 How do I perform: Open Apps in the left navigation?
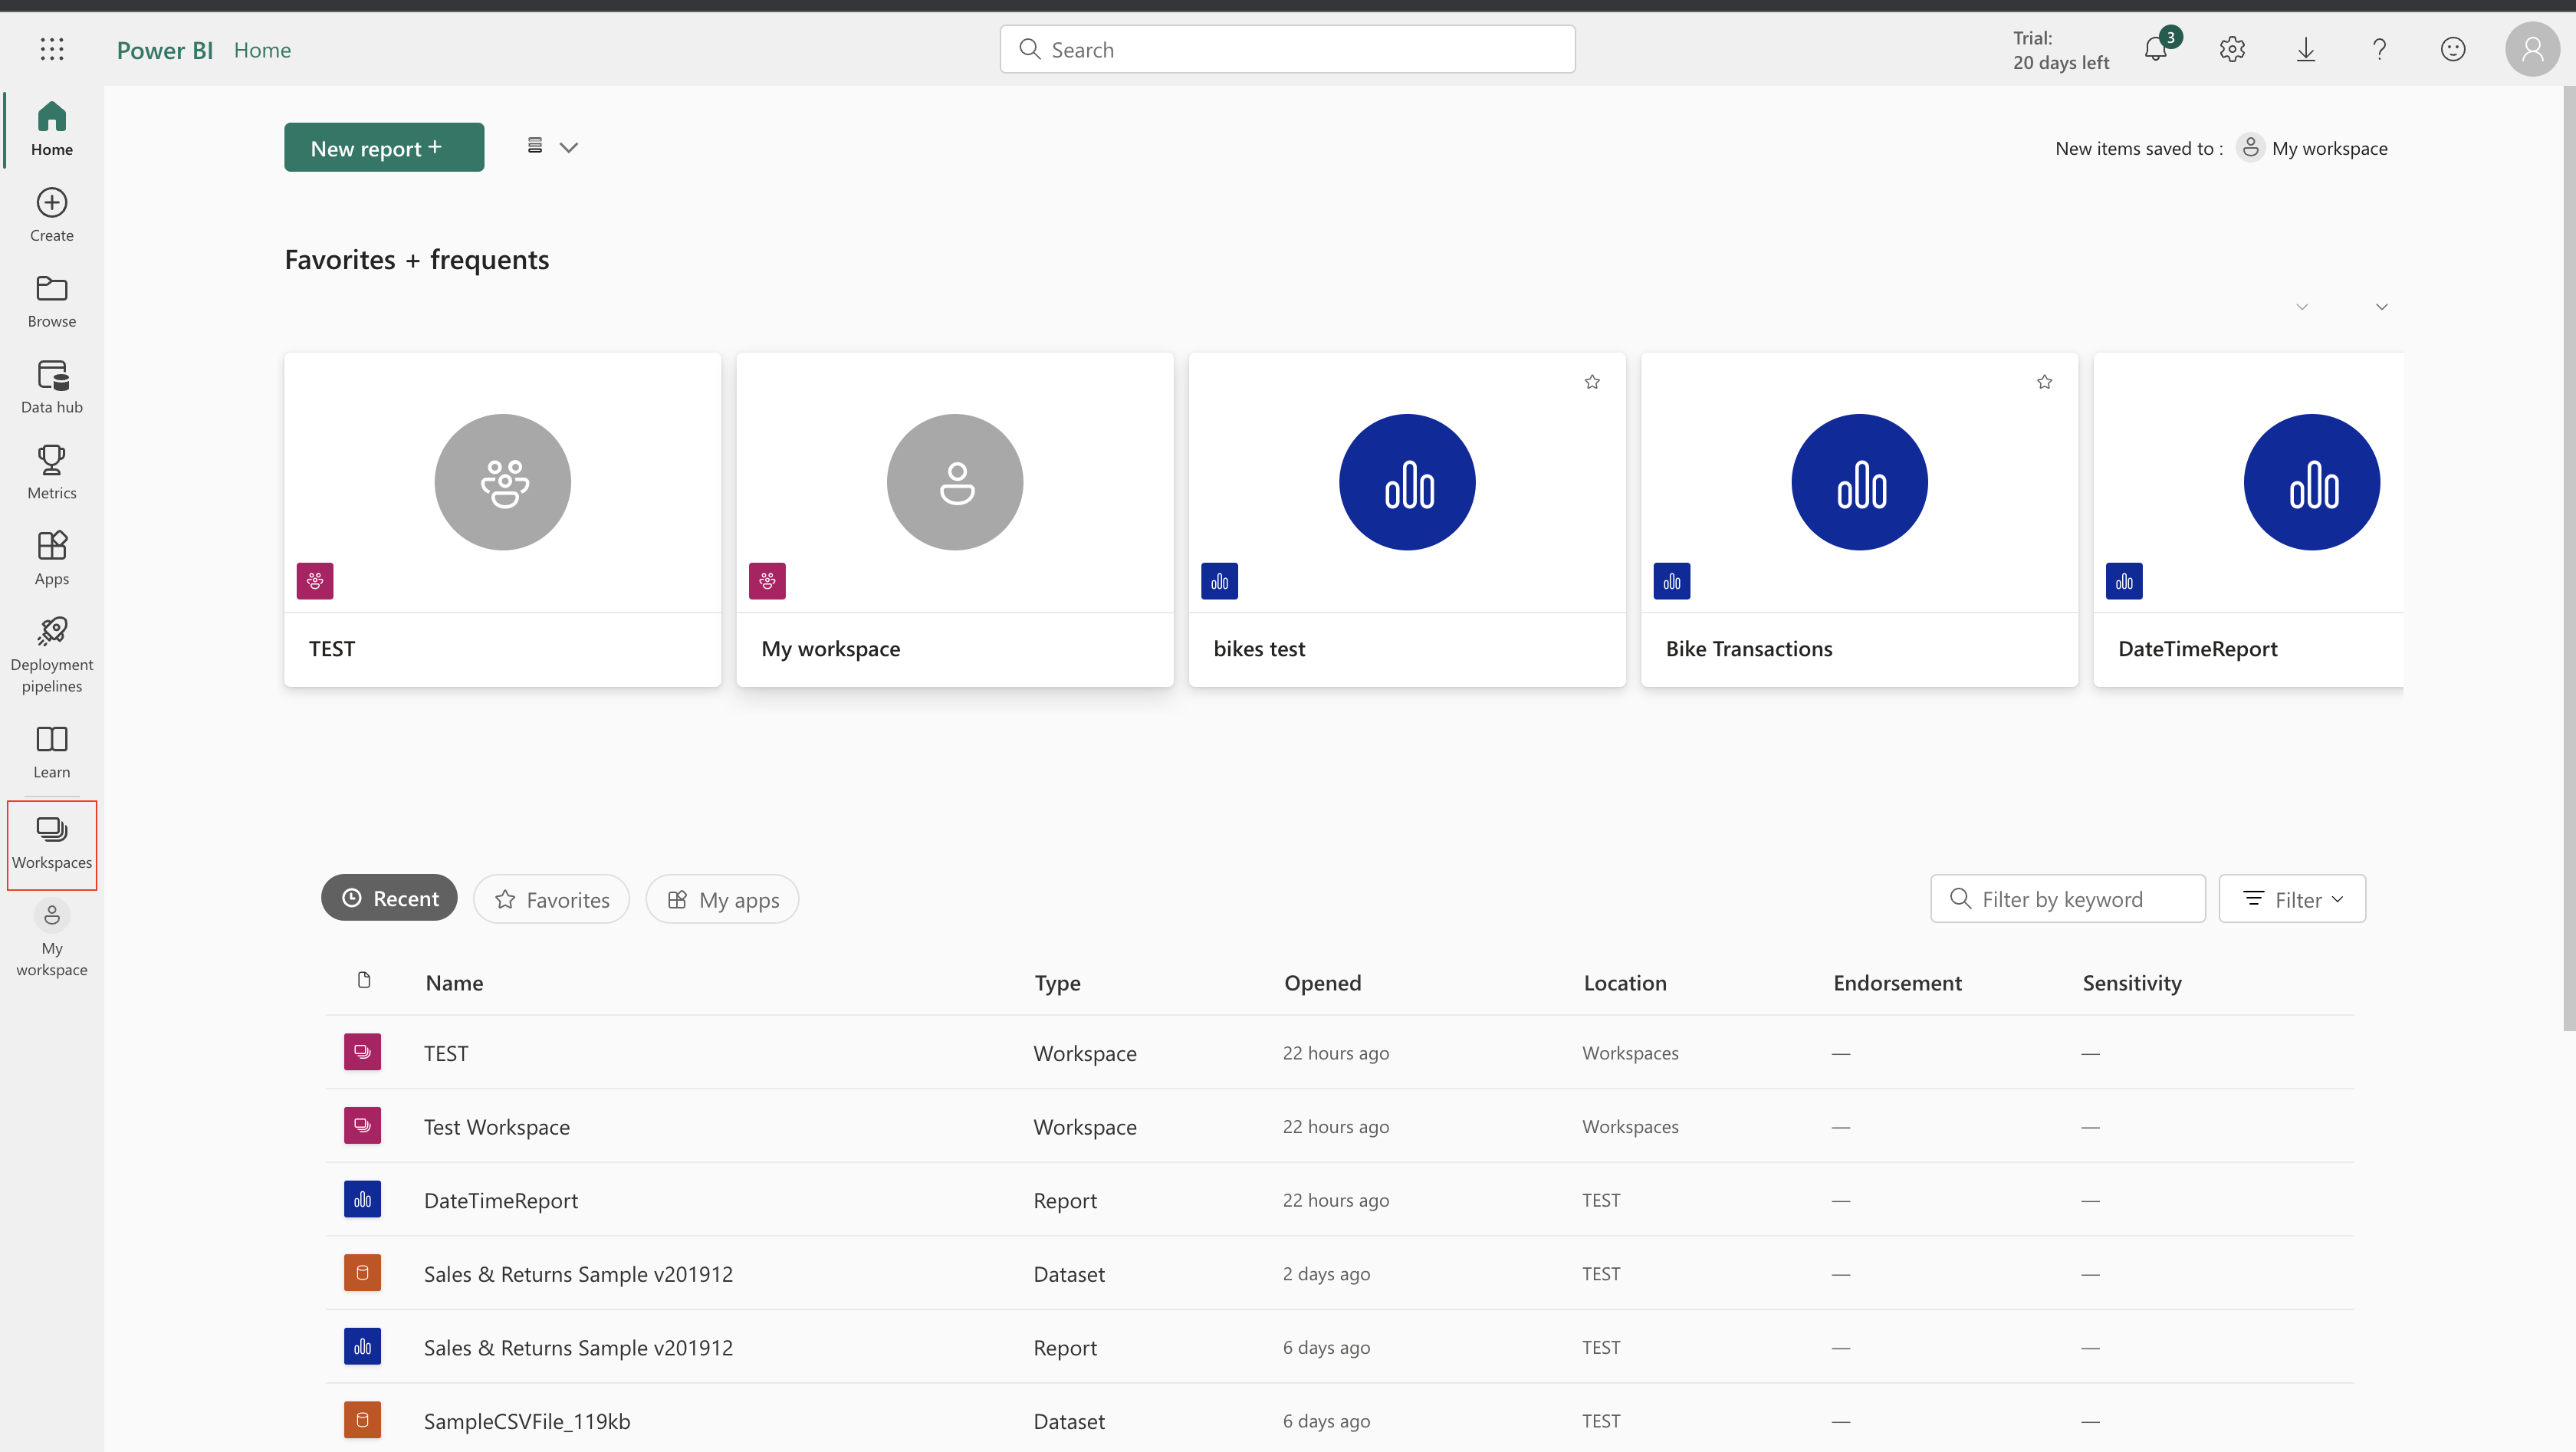pos(52,559)
